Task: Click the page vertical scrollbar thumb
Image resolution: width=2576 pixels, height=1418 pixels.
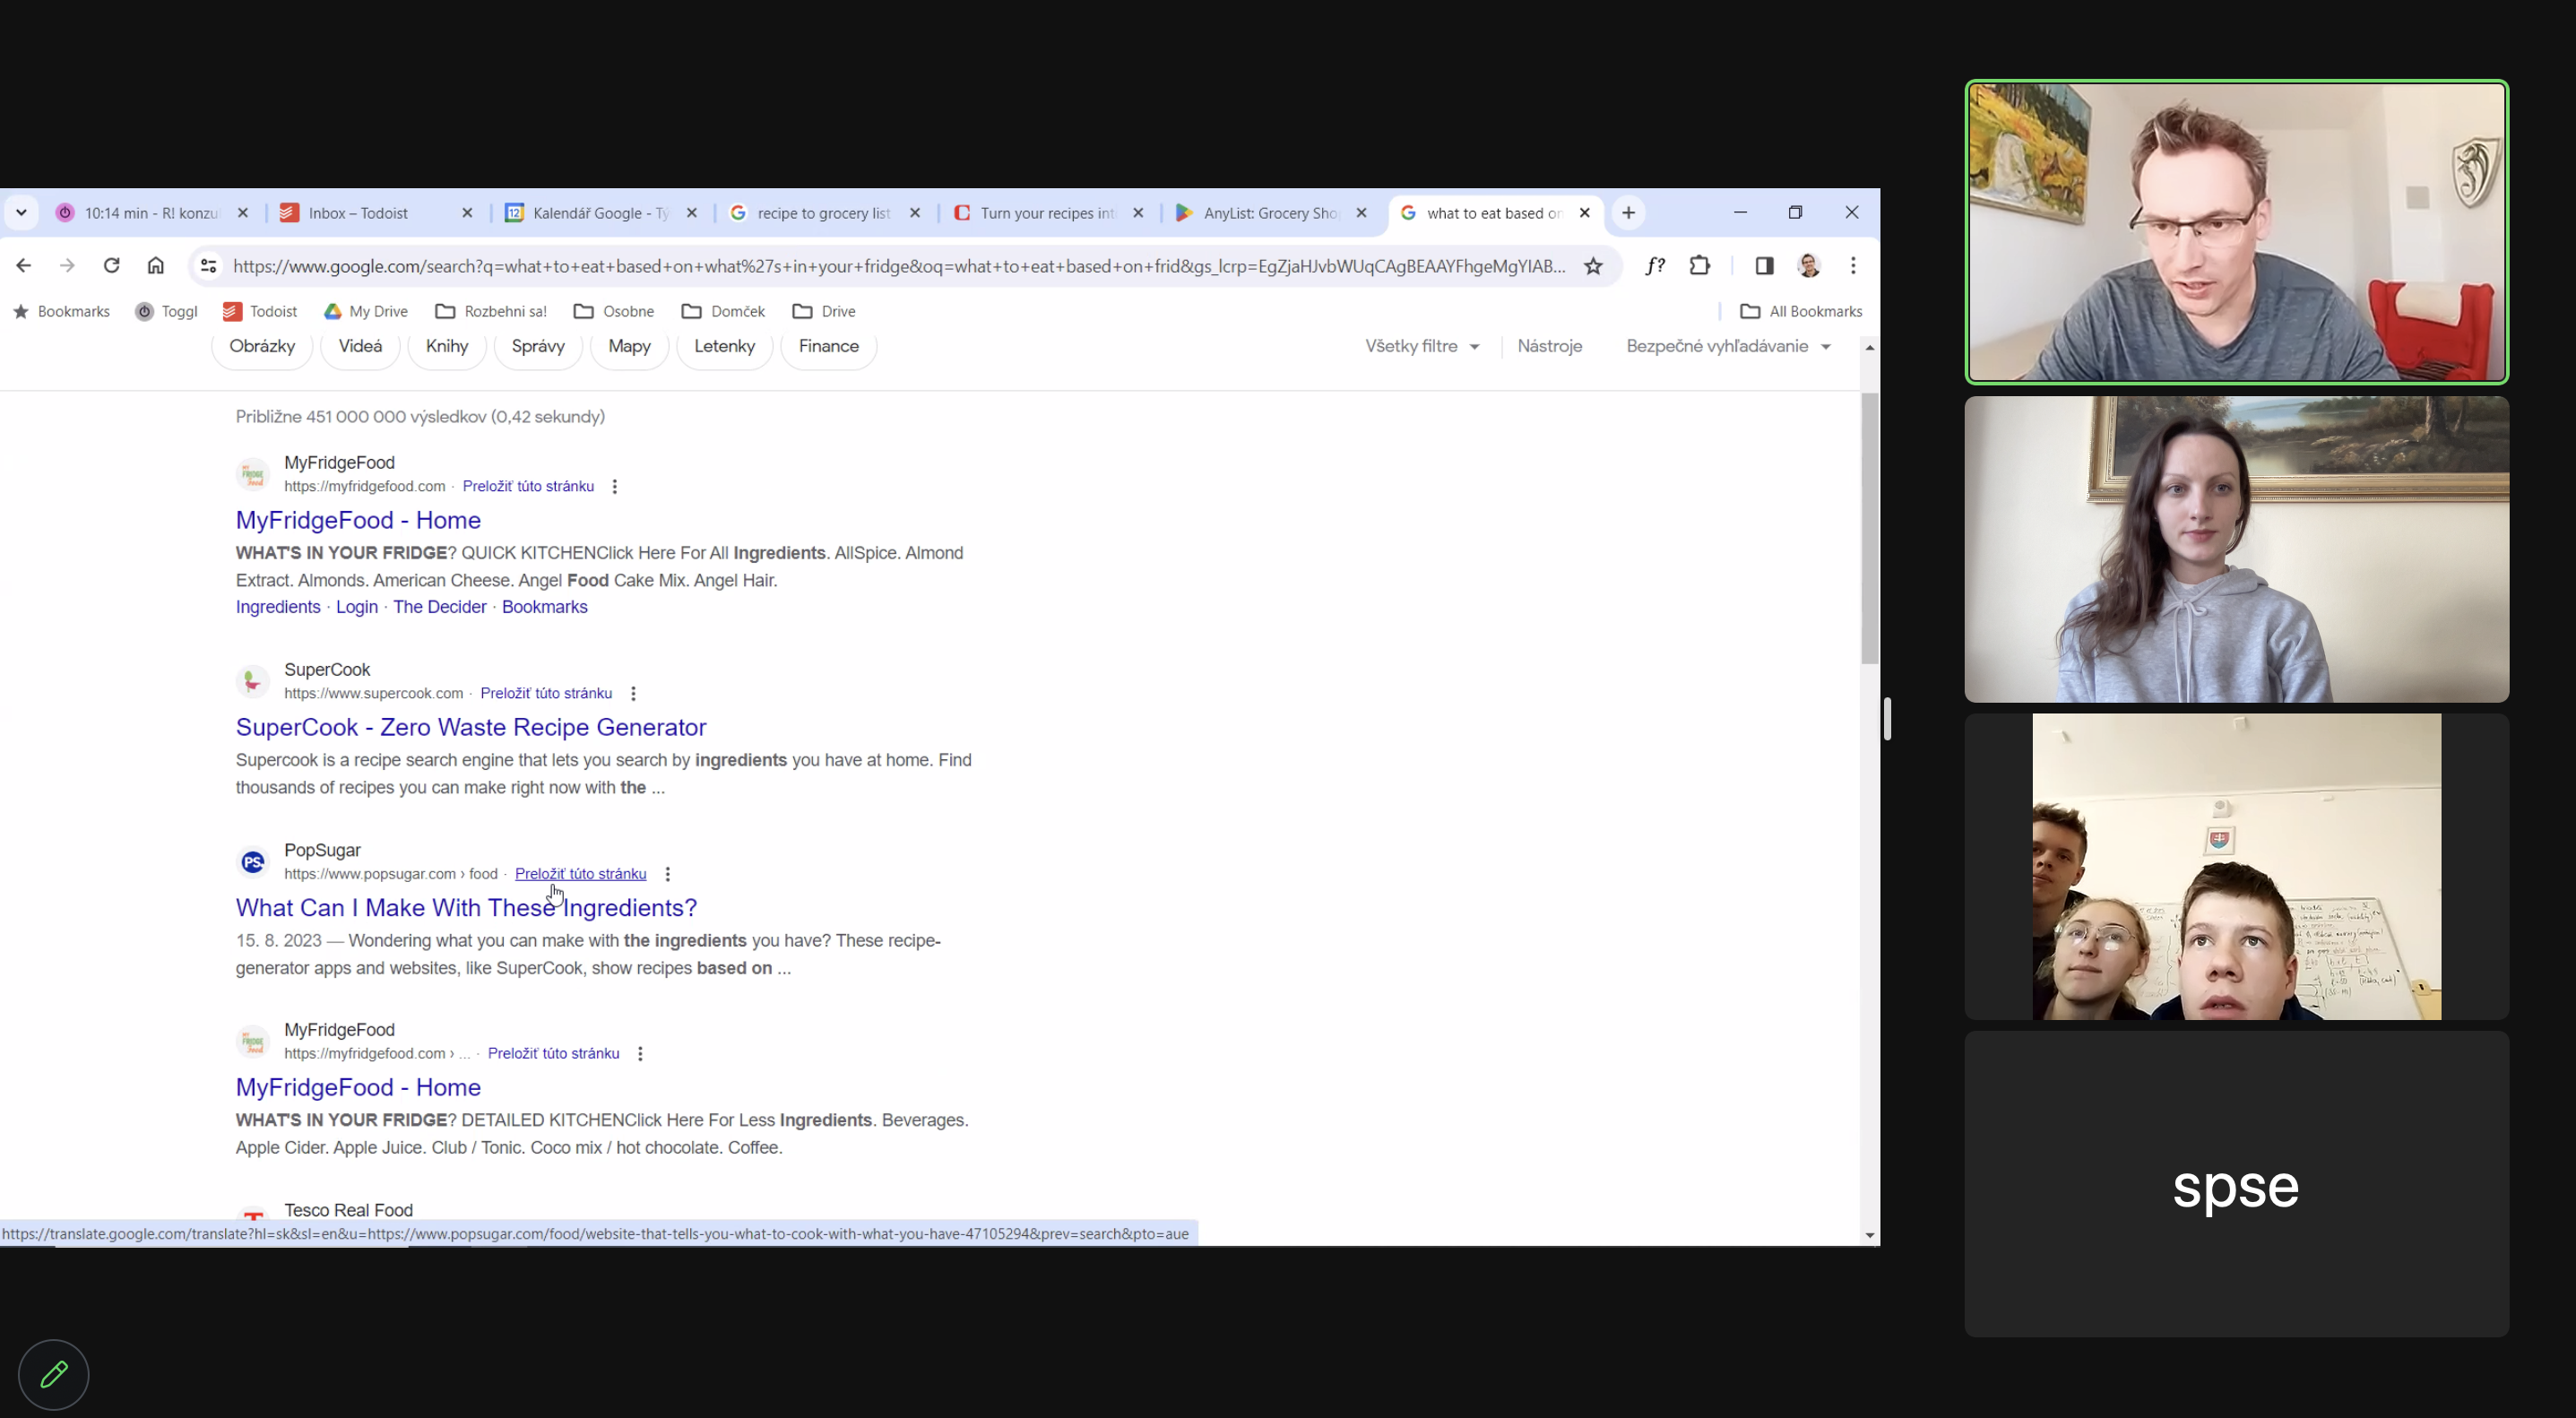Action: 1869,528
